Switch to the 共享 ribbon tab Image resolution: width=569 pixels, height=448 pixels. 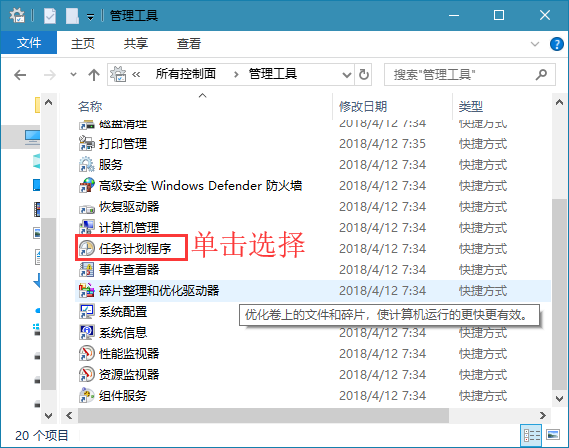click(x=136, y=44)
